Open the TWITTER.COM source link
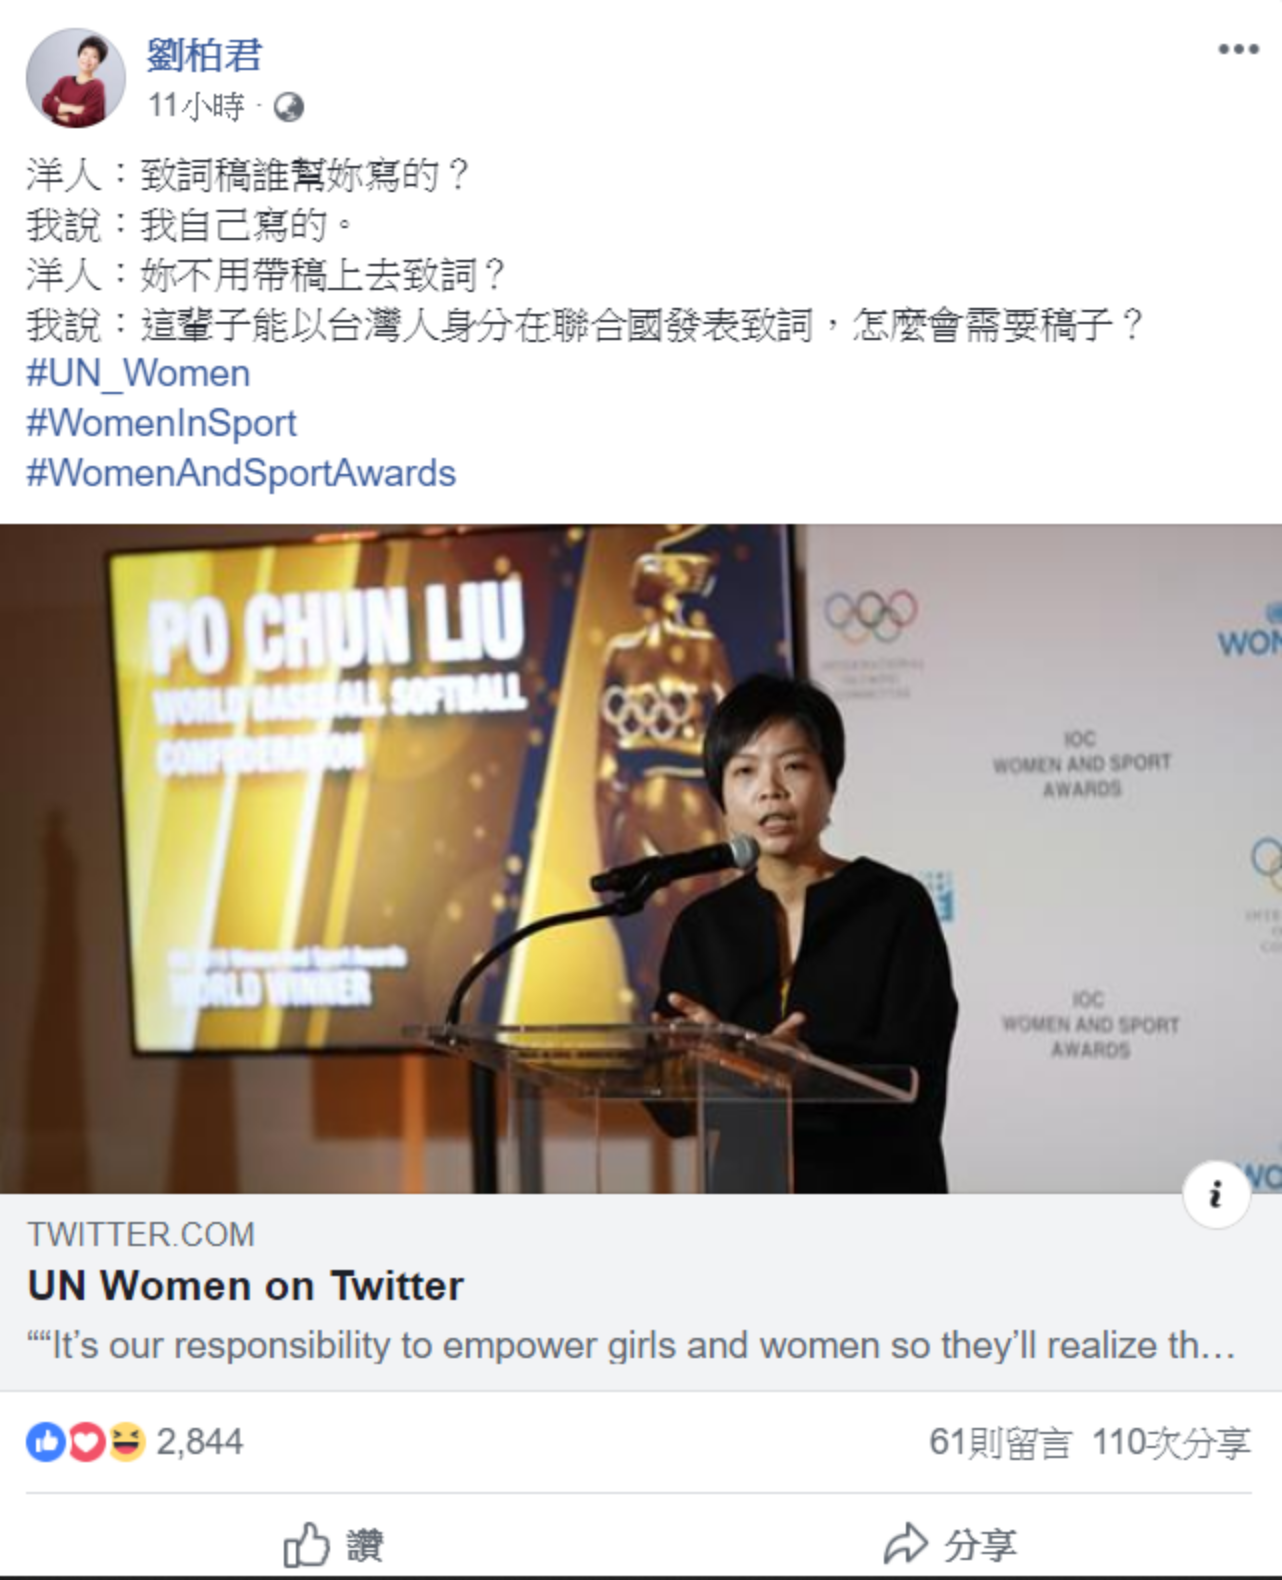The image size is (1282, 1580). coord(141,1234)
